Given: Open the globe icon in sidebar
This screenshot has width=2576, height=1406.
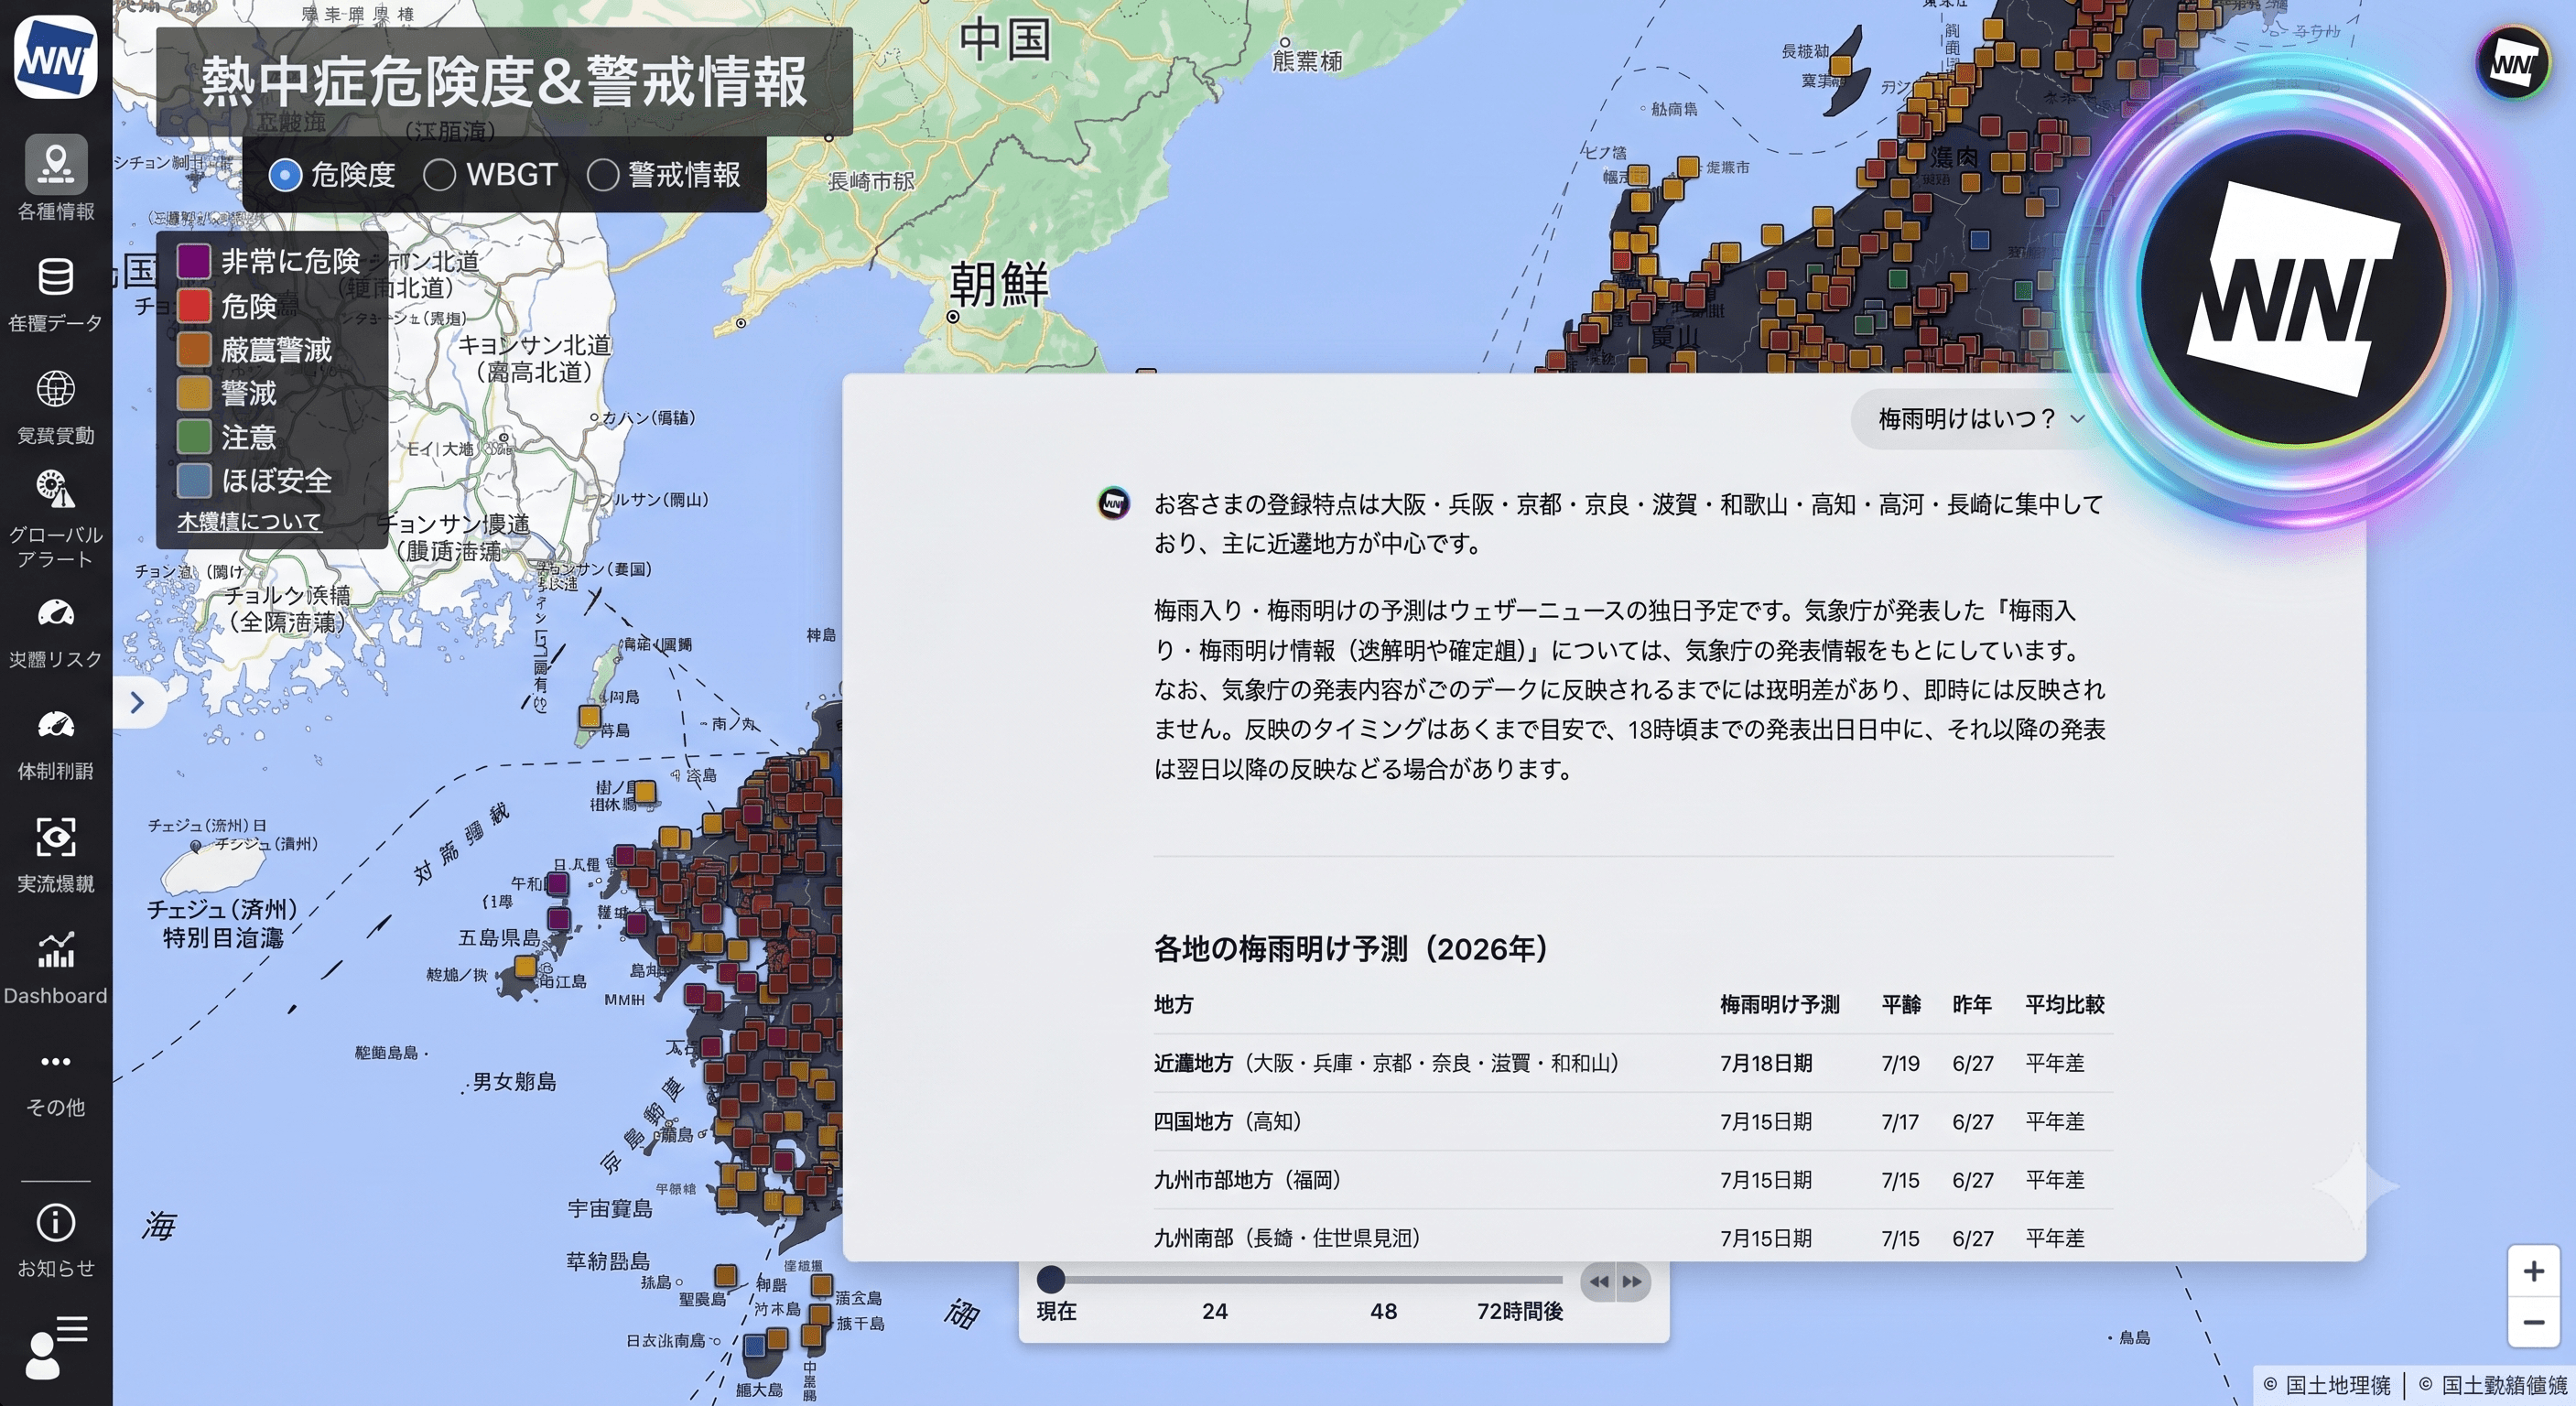Looking at the screenshot, I should click(56, 389).
